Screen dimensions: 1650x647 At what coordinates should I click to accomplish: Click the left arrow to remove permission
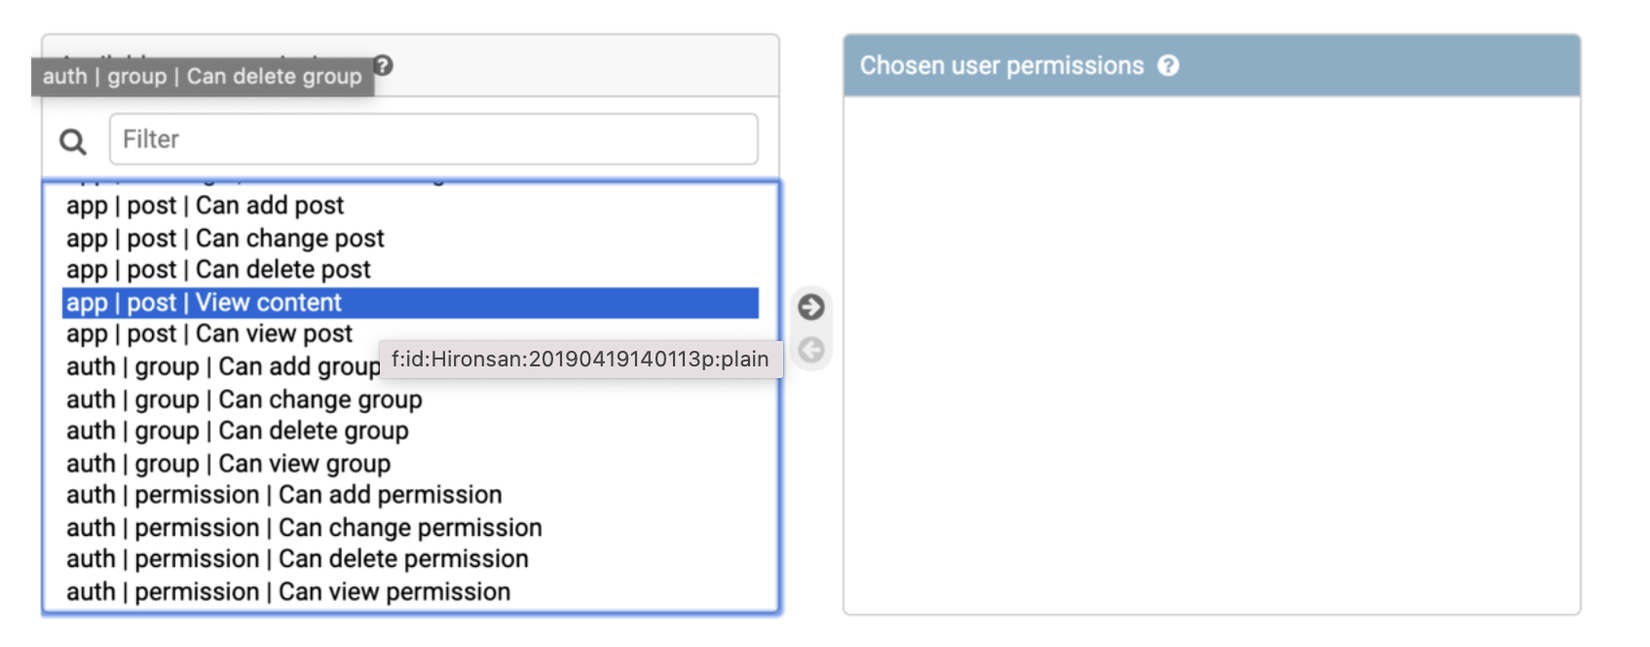pos(811,350)
